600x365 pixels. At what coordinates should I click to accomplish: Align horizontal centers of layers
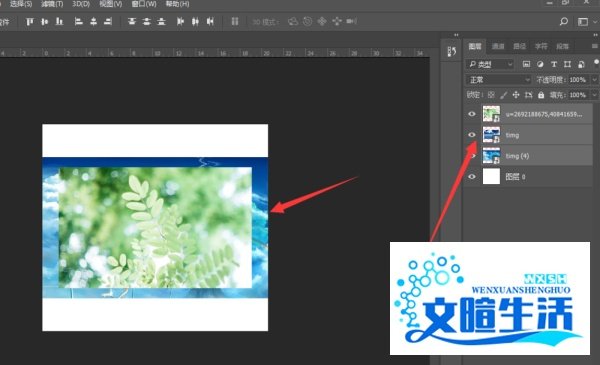point(93,21)
